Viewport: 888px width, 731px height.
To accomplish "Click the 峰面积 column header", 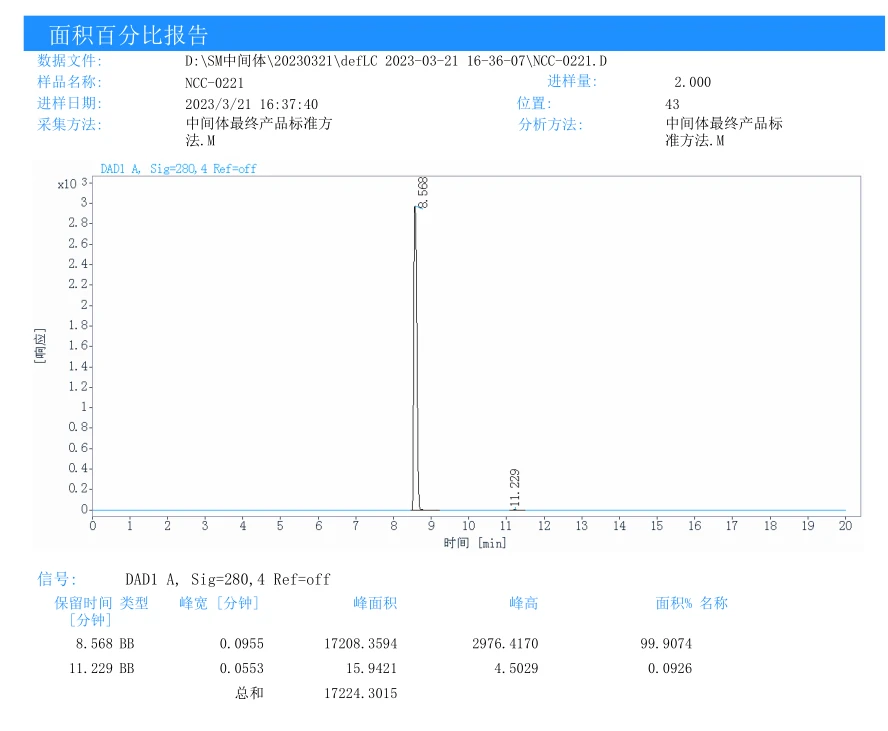I will pos(375,603).
